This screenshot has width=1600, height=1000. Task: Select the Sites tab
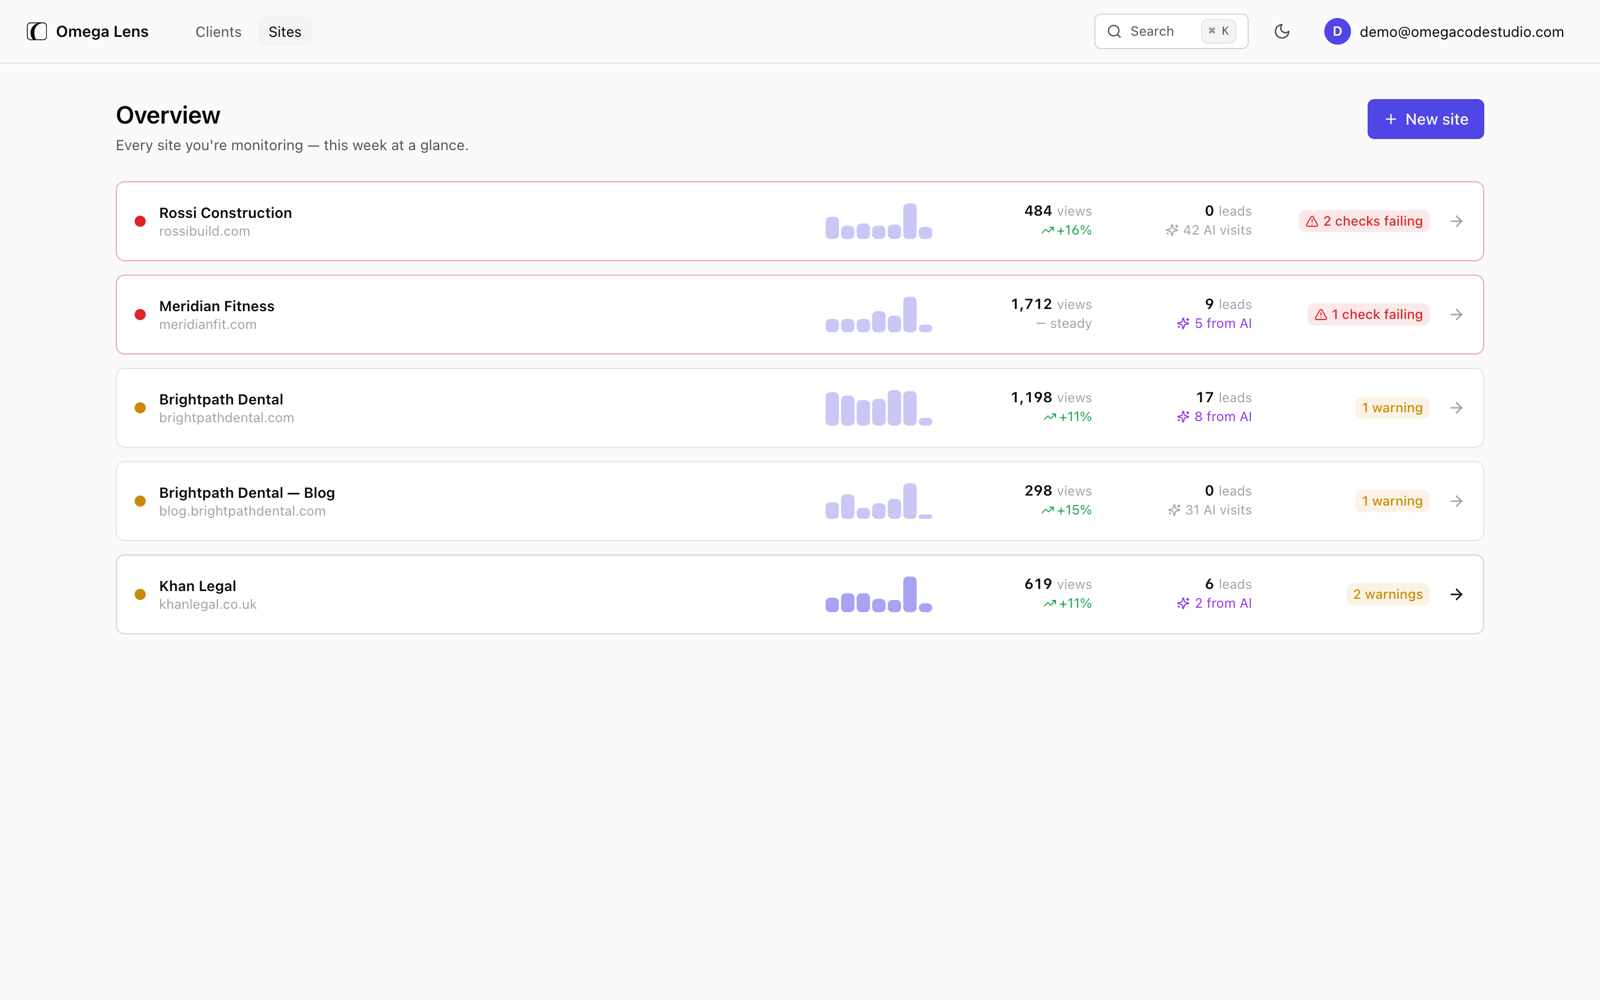pos(285,31)
